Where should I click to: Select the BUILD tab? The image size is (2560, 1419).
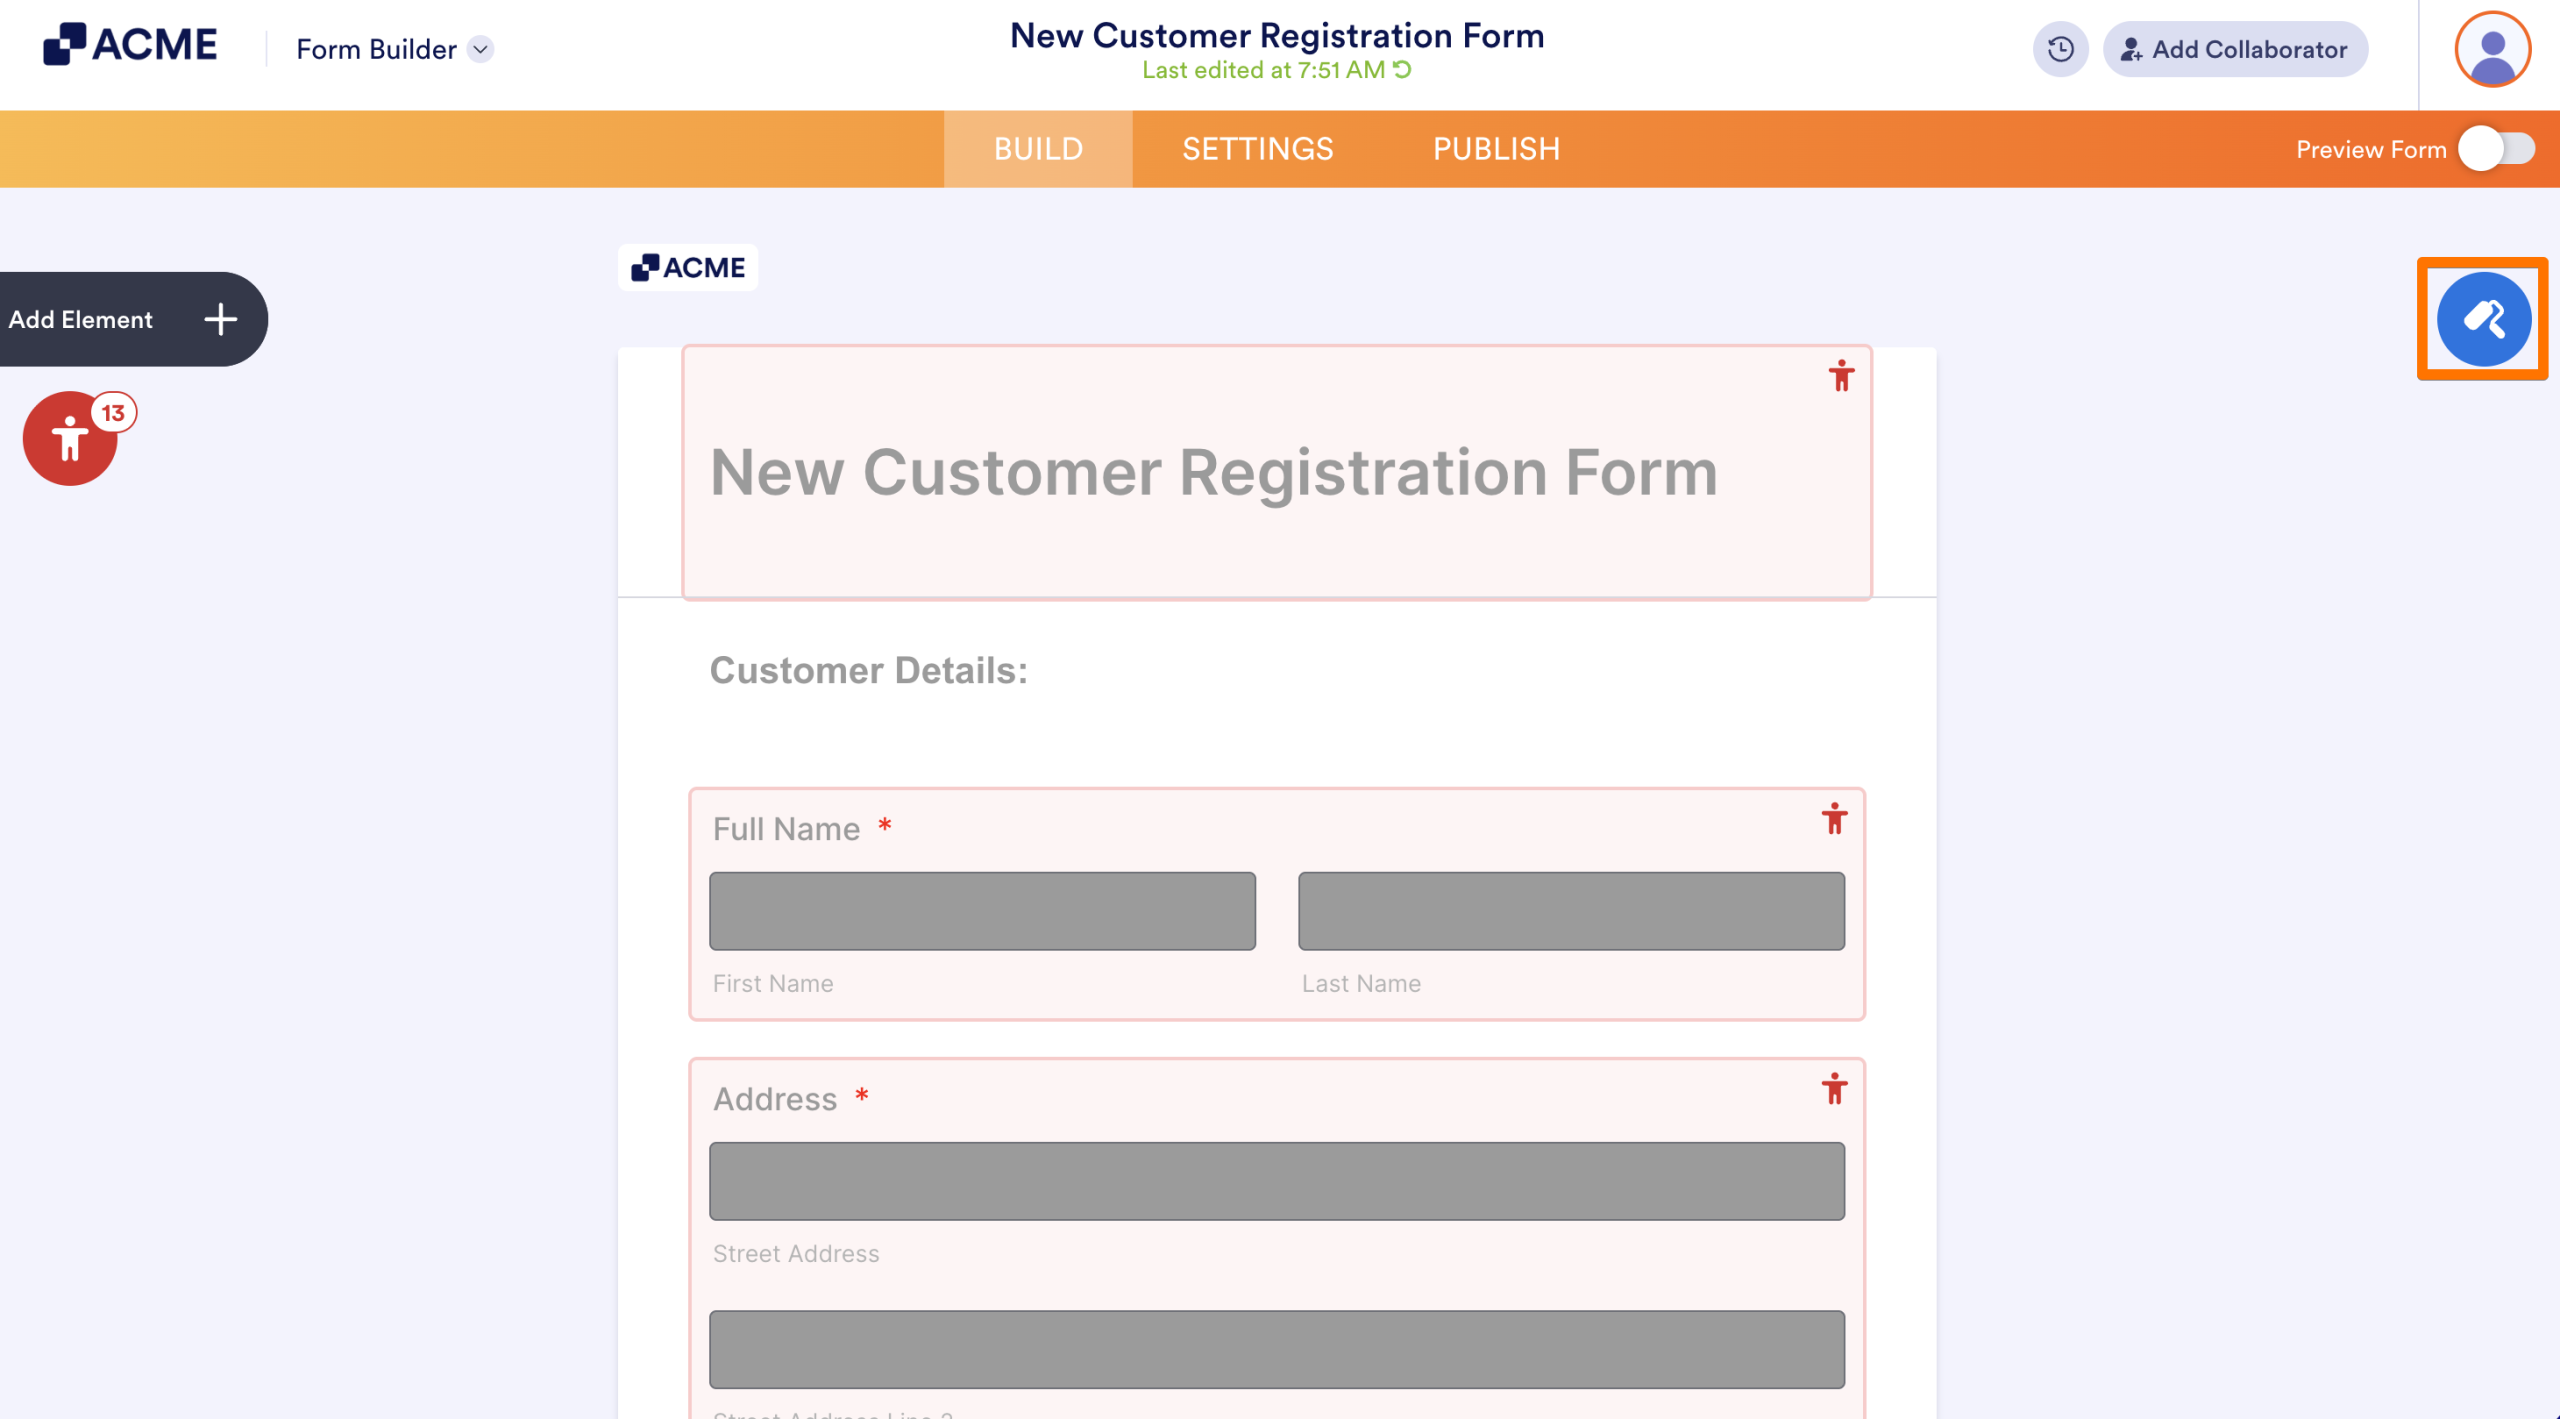click(x=1038, y=149)
